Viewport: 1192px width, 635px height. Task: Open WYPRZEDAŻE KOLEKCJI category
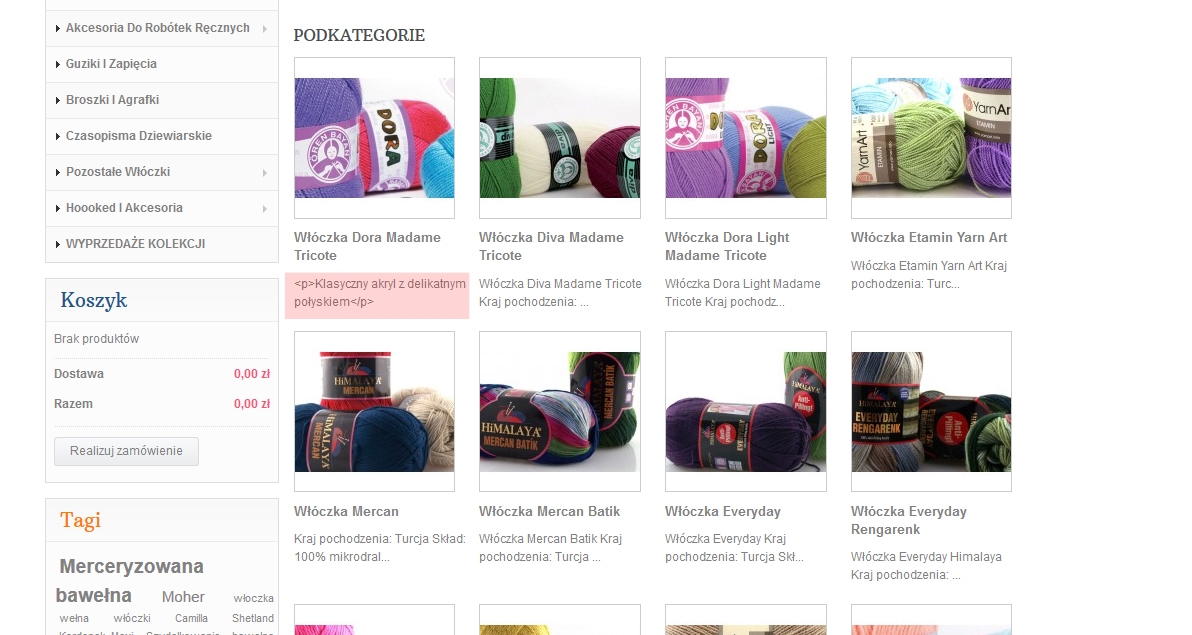coord(135,244)
